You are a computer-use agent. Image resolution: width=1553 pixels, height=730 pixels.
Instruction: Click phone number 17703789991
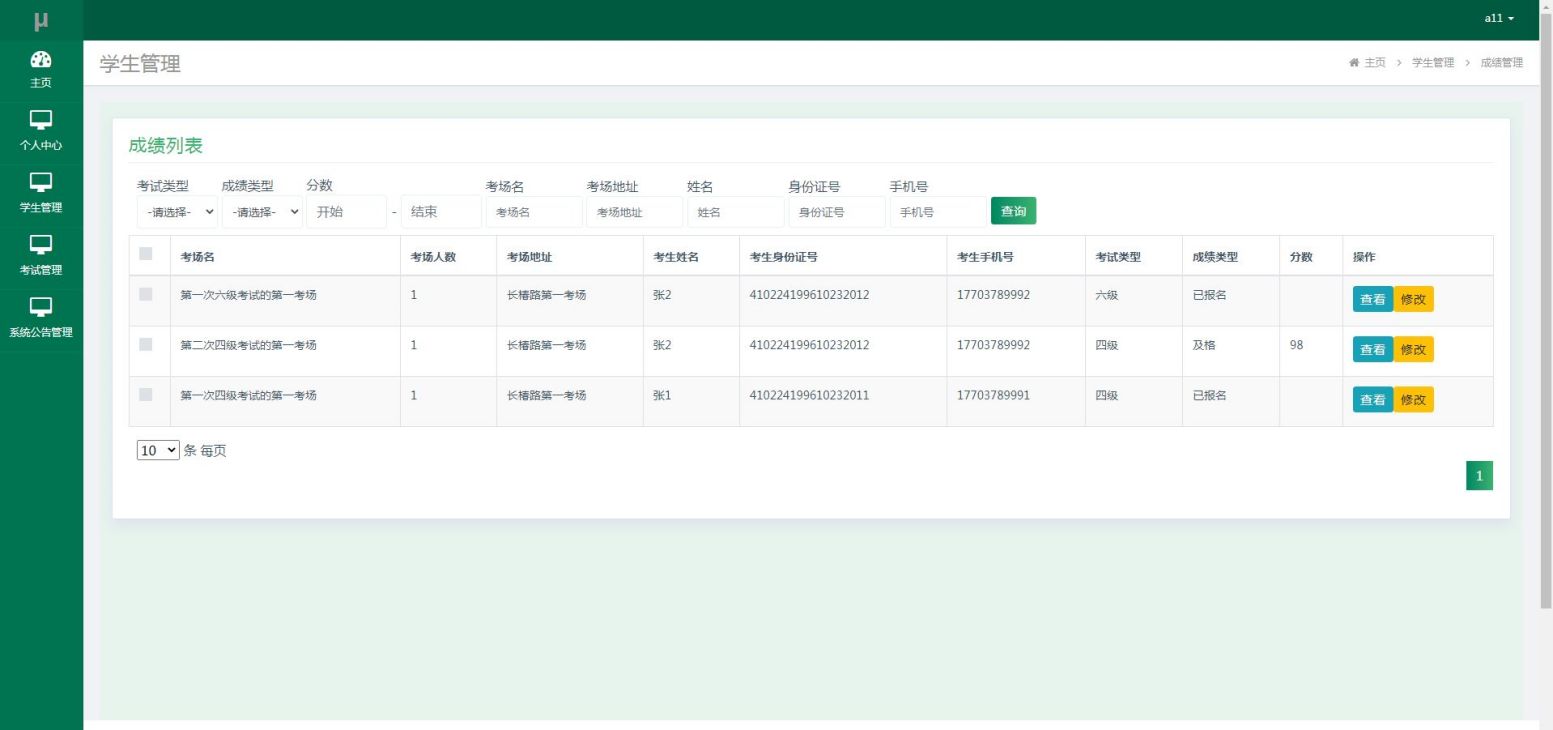pyautogui.click(x=993, y=395)
